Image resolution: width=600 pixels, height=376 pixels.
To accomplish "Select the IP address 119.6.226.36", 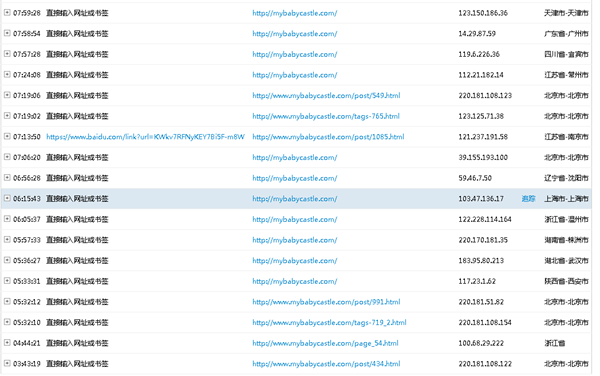I will (479, 54).
